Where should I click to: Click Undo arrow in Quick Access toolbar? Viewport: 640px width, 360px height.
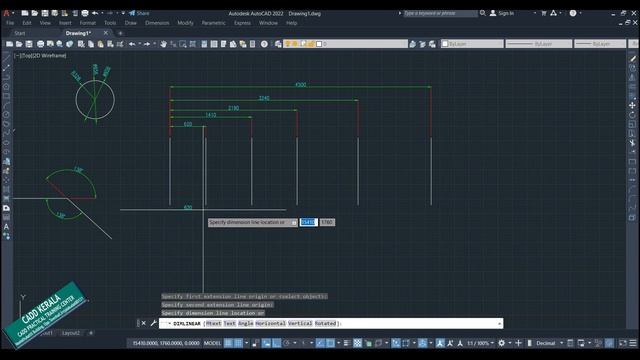pos(95,13)
